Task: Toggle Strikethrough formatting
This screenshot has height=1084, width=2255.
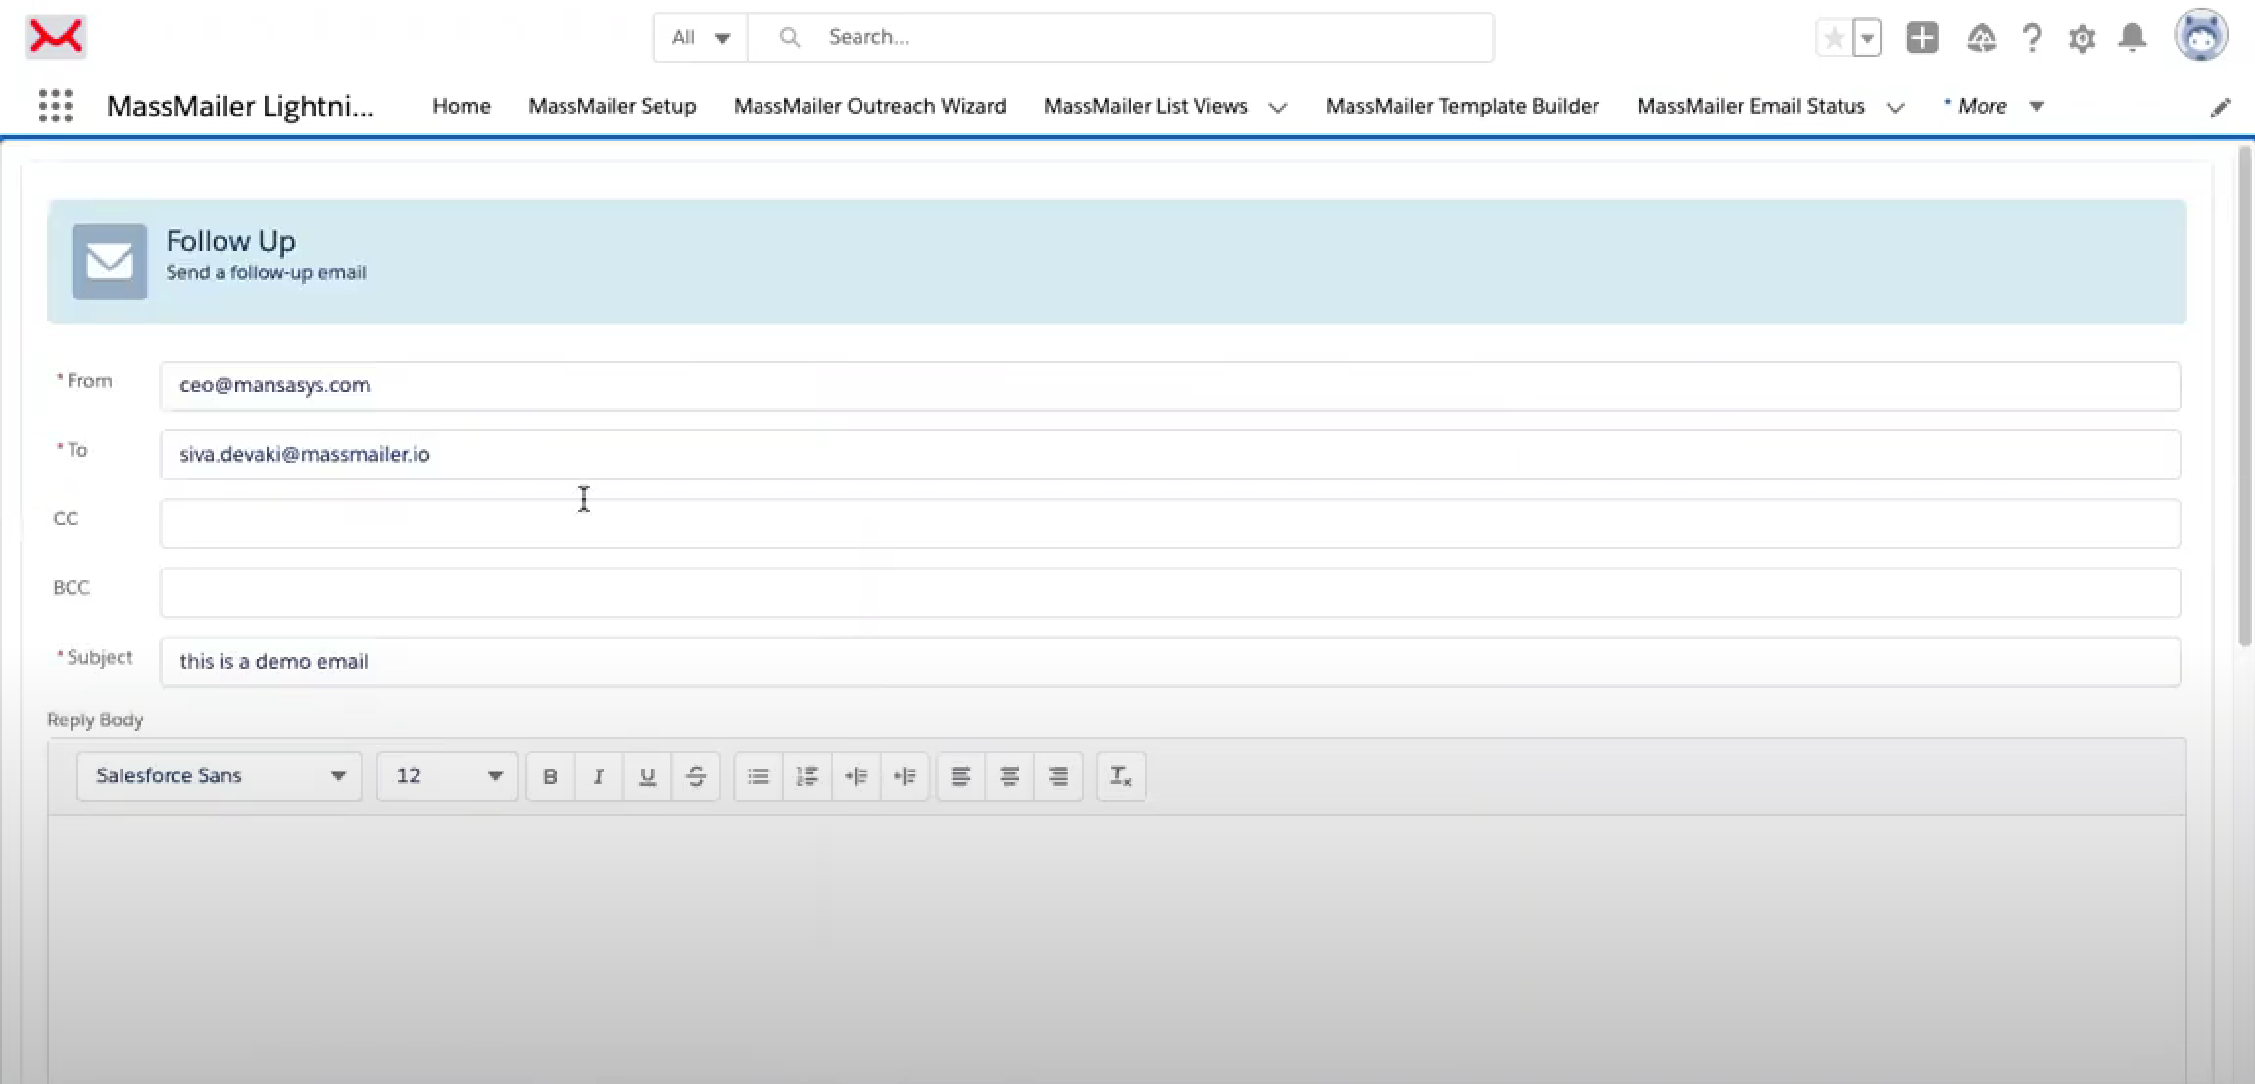Action: coord(696,776)
